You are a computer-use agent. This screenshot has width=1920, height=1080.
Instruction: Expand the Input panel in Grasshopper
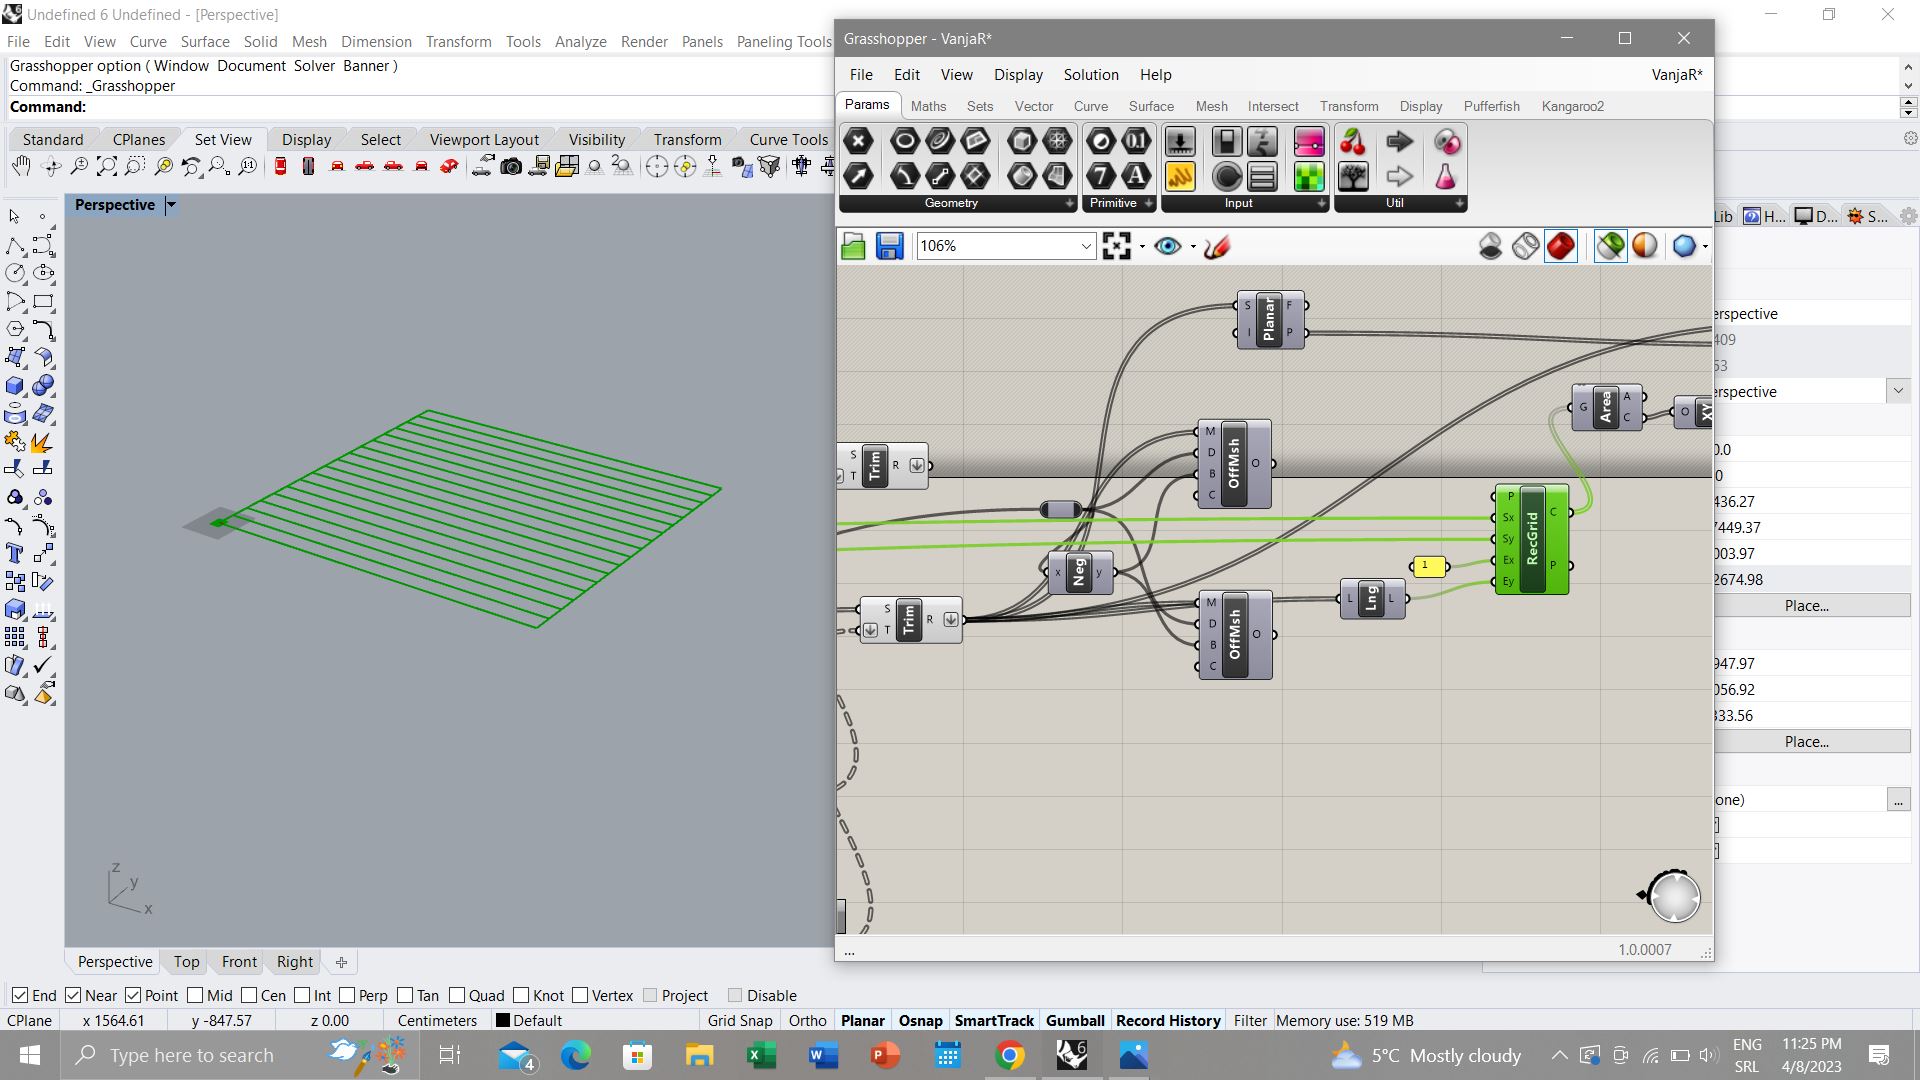coord(1321,203)
